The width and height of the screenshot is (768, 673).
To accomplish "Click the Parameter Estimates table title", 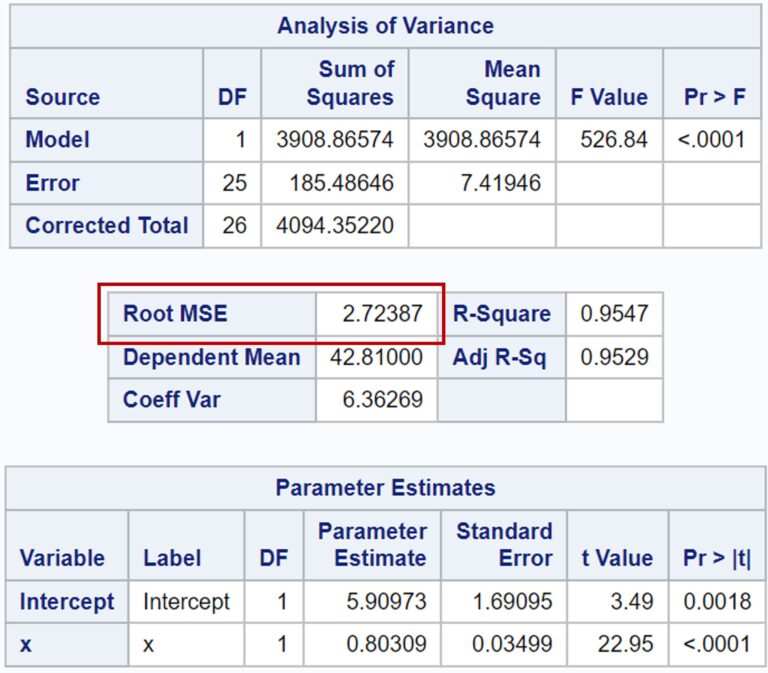I will pyautogui.click(x=385, y=488).
